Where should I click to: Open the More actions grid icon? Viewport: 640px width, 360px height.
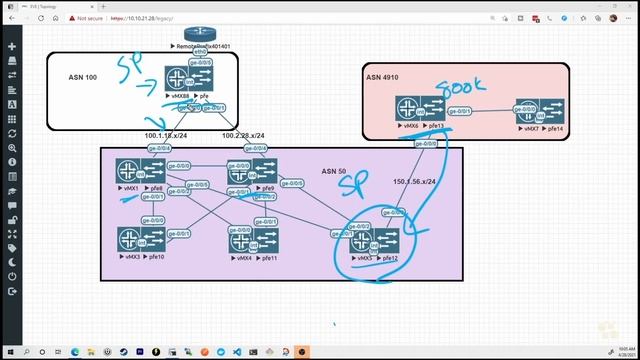coord(12,119)
